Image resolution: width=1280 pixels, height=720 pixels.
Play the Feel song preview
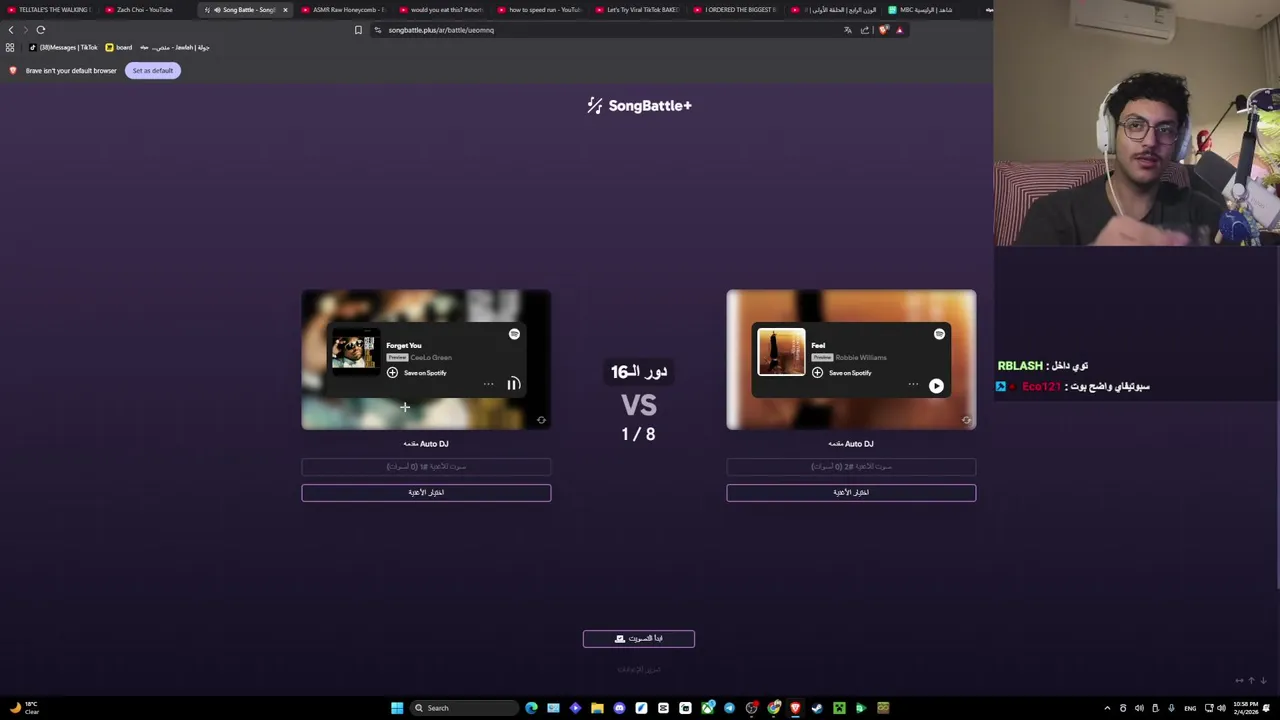pyautogui.click(x=936, y=386)
